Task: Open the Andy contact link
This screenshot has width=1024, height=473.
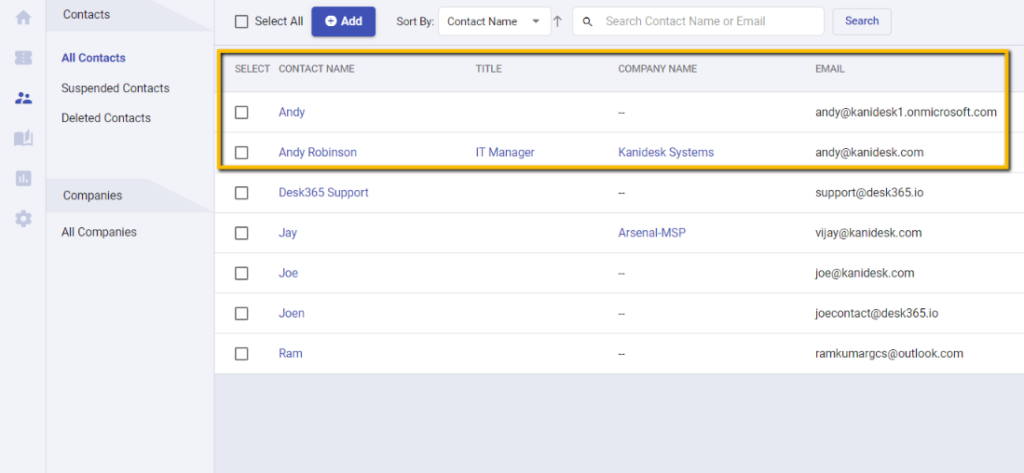Action: pyautogui.click(x=292, y=112)
